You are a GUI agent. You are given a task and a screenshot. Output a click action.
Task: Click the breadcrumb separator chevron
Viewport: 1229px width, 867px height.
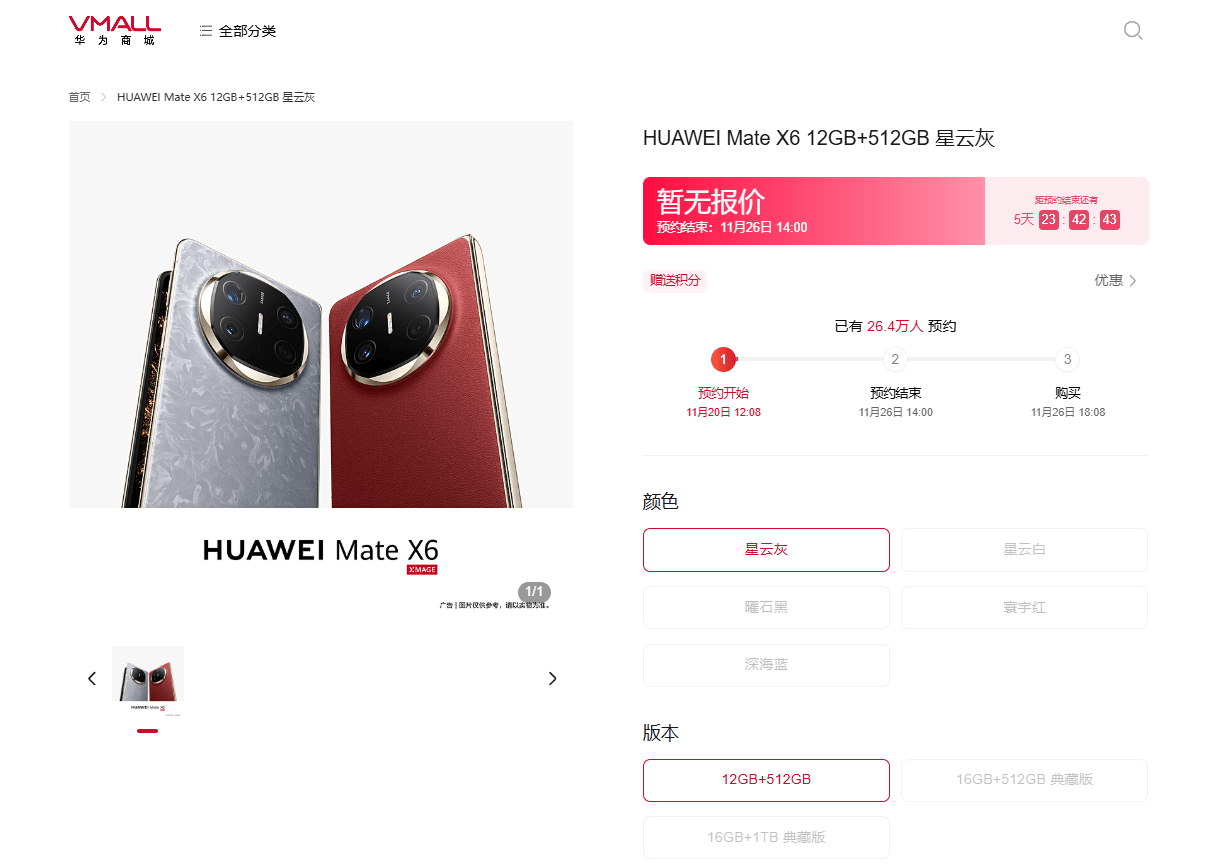click(x=103, y=97)
